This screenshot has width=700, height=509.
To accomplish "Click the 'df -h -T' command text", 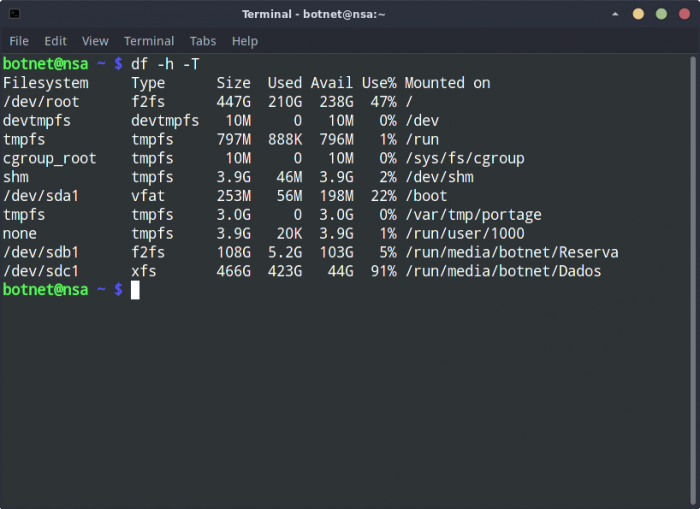I will point(165,64).
